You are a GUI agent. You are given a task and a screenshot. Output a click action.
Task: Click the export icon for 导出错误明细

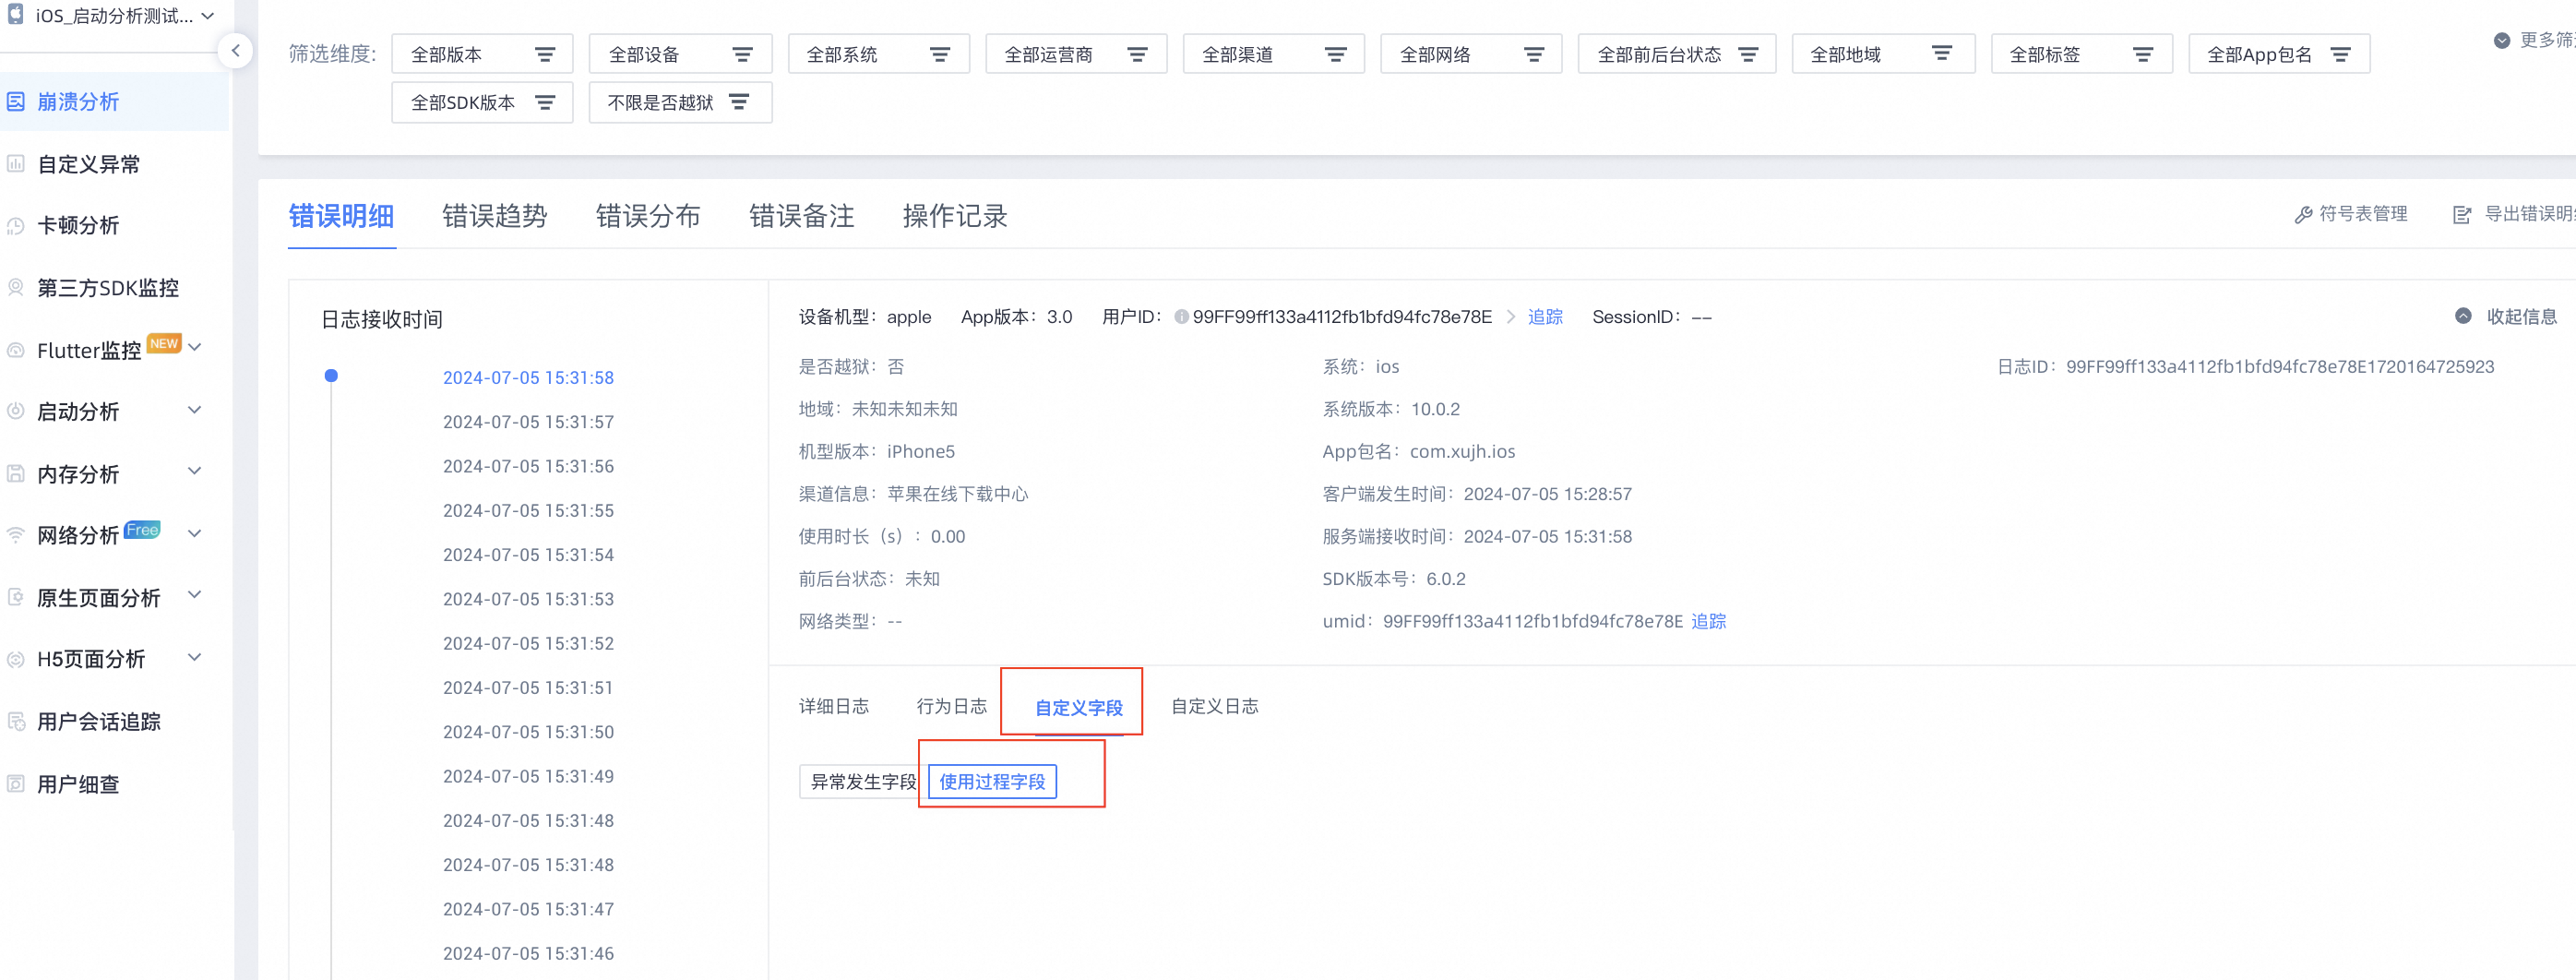2462,214
